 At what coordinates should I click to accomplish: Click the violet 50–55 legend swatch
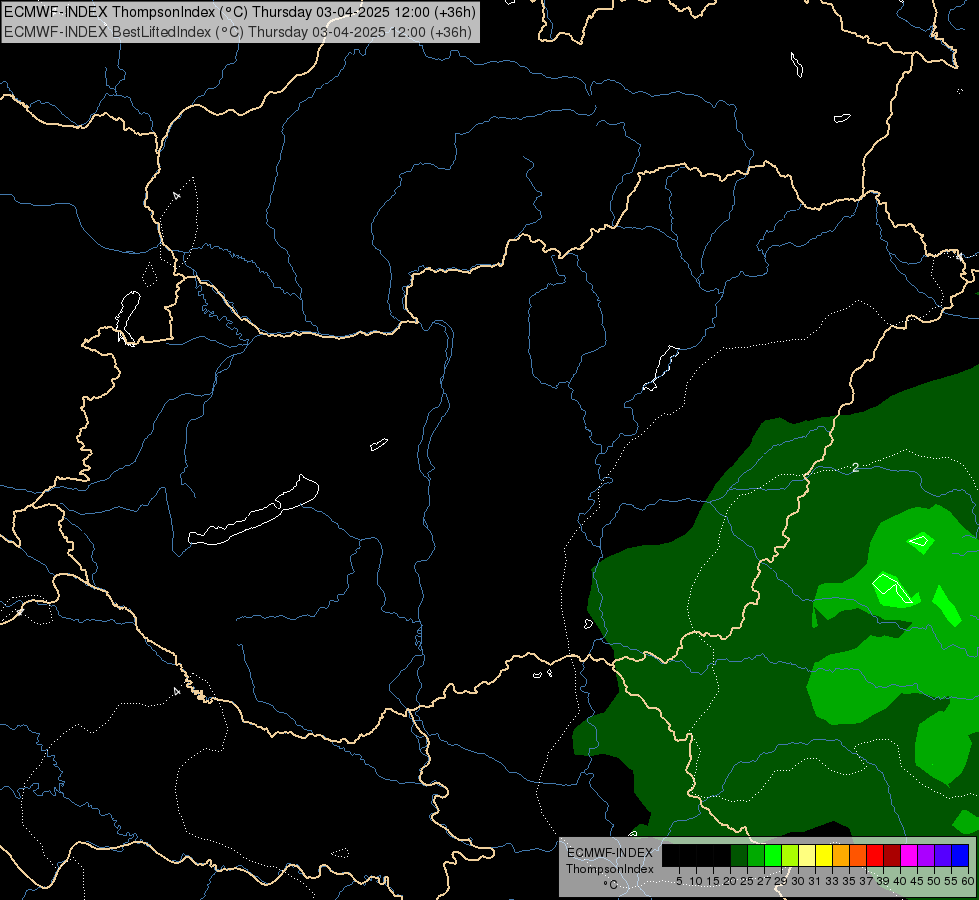943,855
